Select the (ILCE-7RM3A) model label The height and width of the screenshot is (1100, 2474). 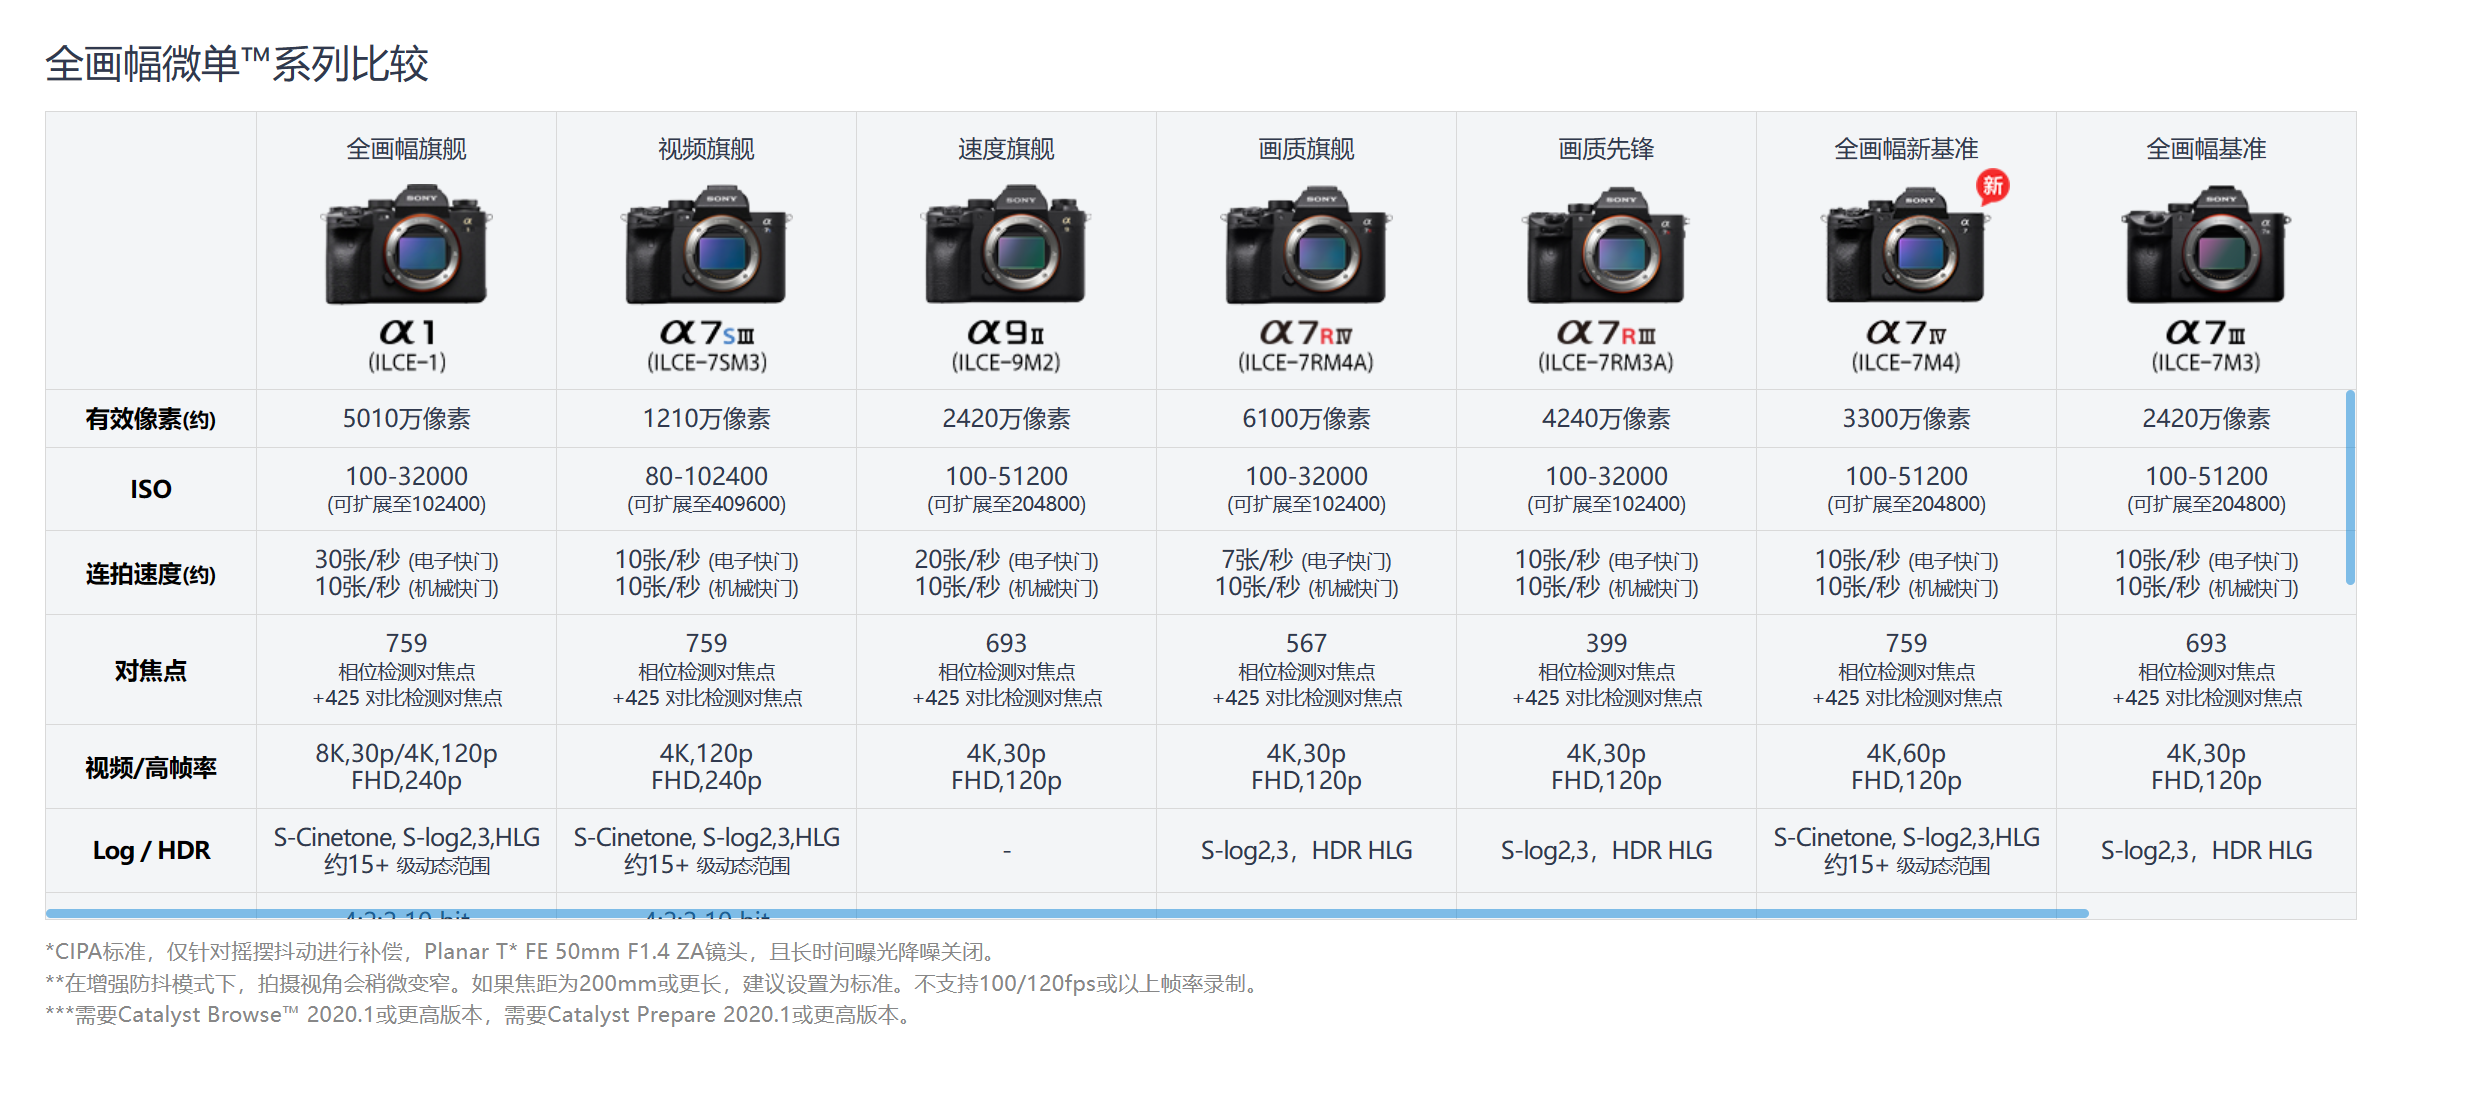(1606, 362)
